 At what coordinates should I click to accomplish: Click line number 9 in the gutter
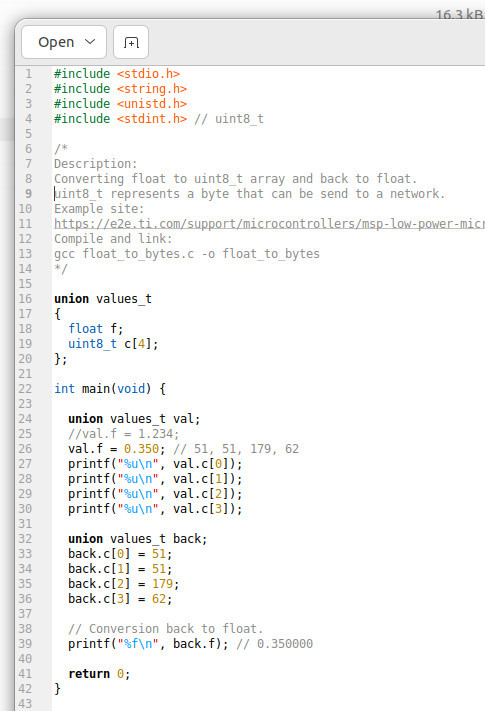tap(29, 194)
